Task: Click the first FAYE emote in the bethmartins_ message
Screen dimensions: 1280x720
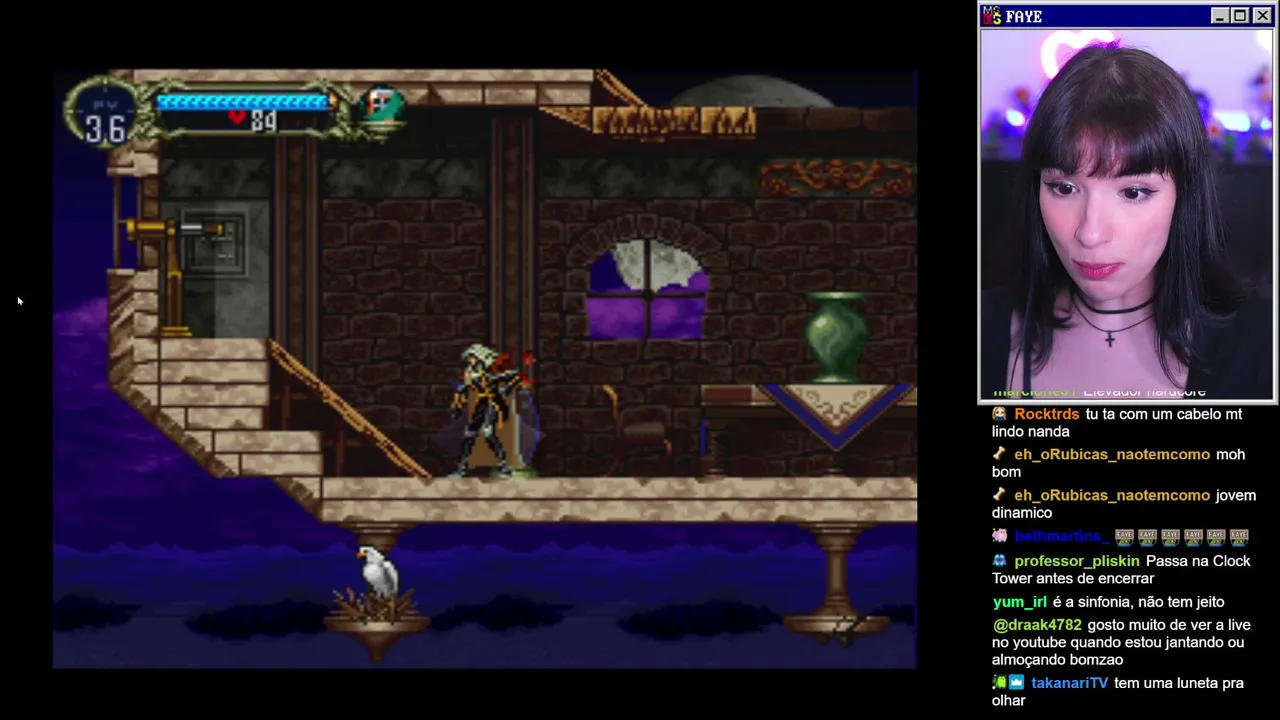Action: tap(1124, 537)
